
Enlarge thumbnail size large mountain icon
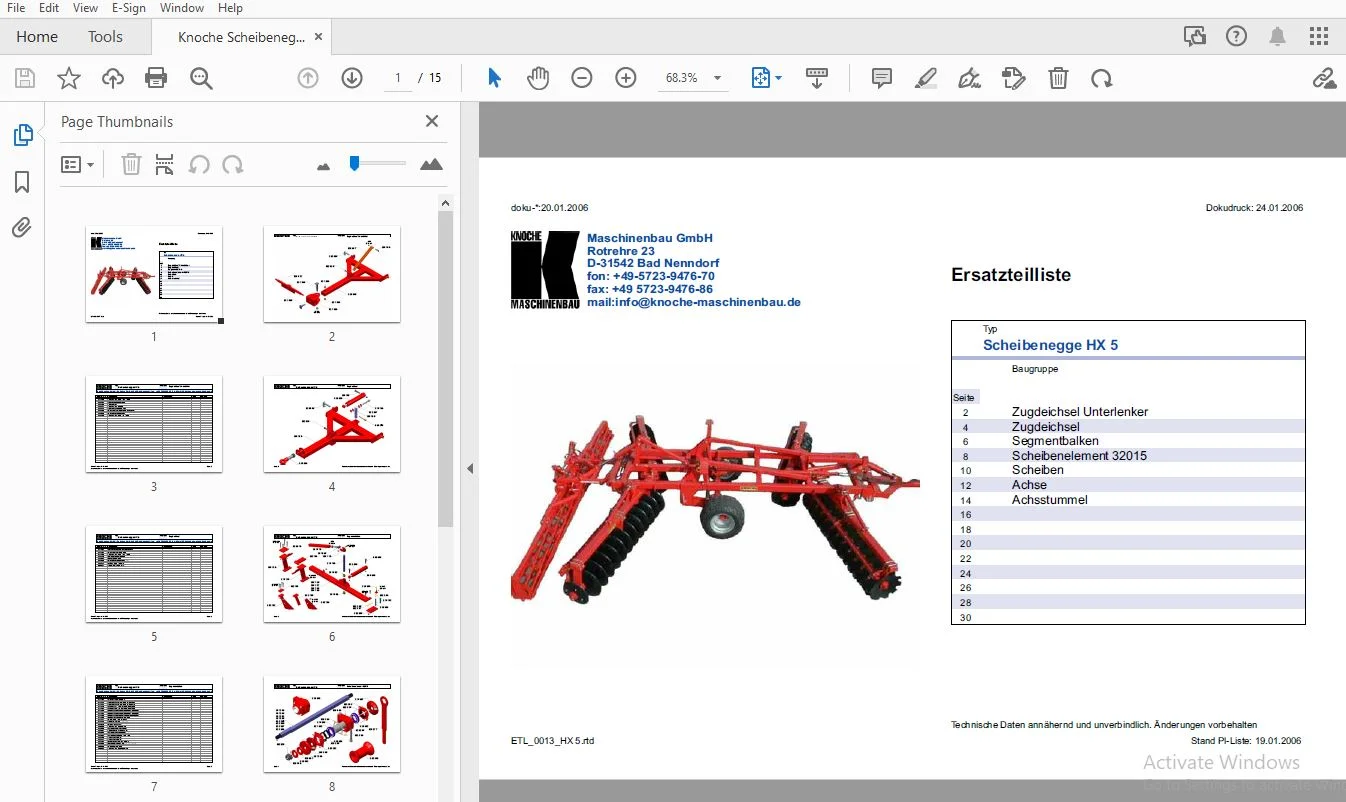(x=431, y=164)
